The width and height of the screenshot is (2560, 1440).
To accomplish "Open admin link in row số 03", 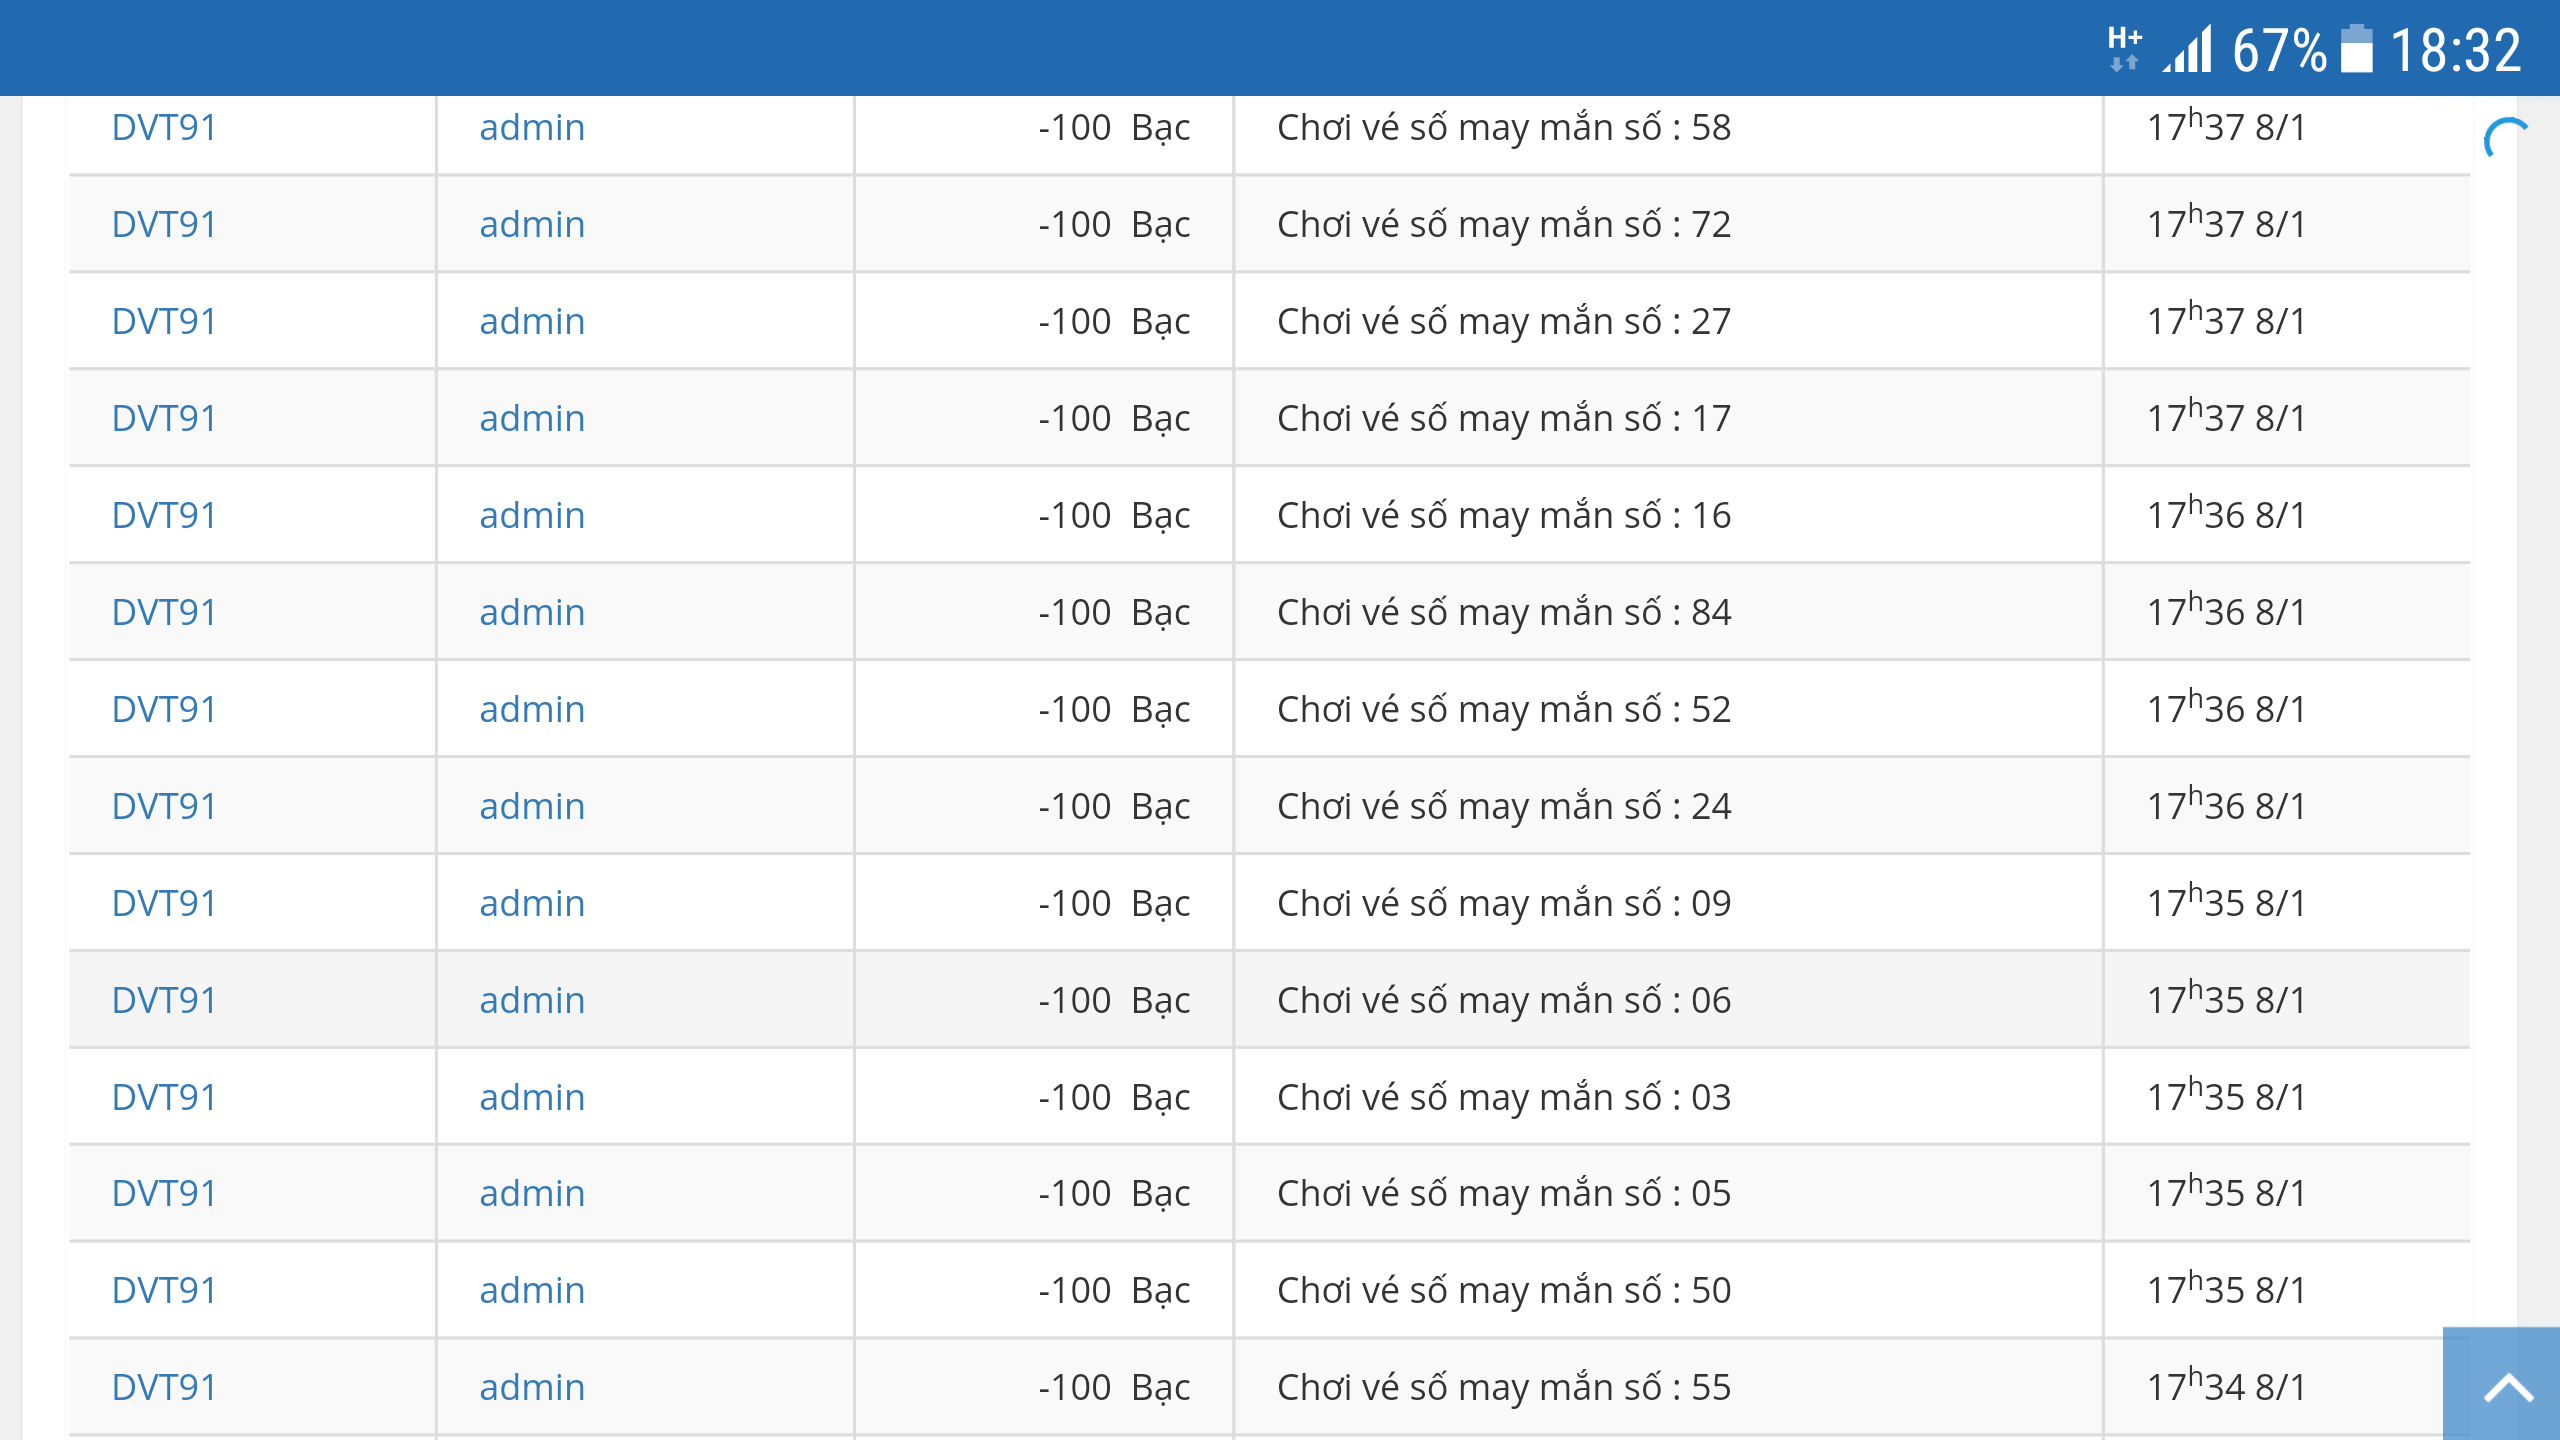I will pos(532,1098).
